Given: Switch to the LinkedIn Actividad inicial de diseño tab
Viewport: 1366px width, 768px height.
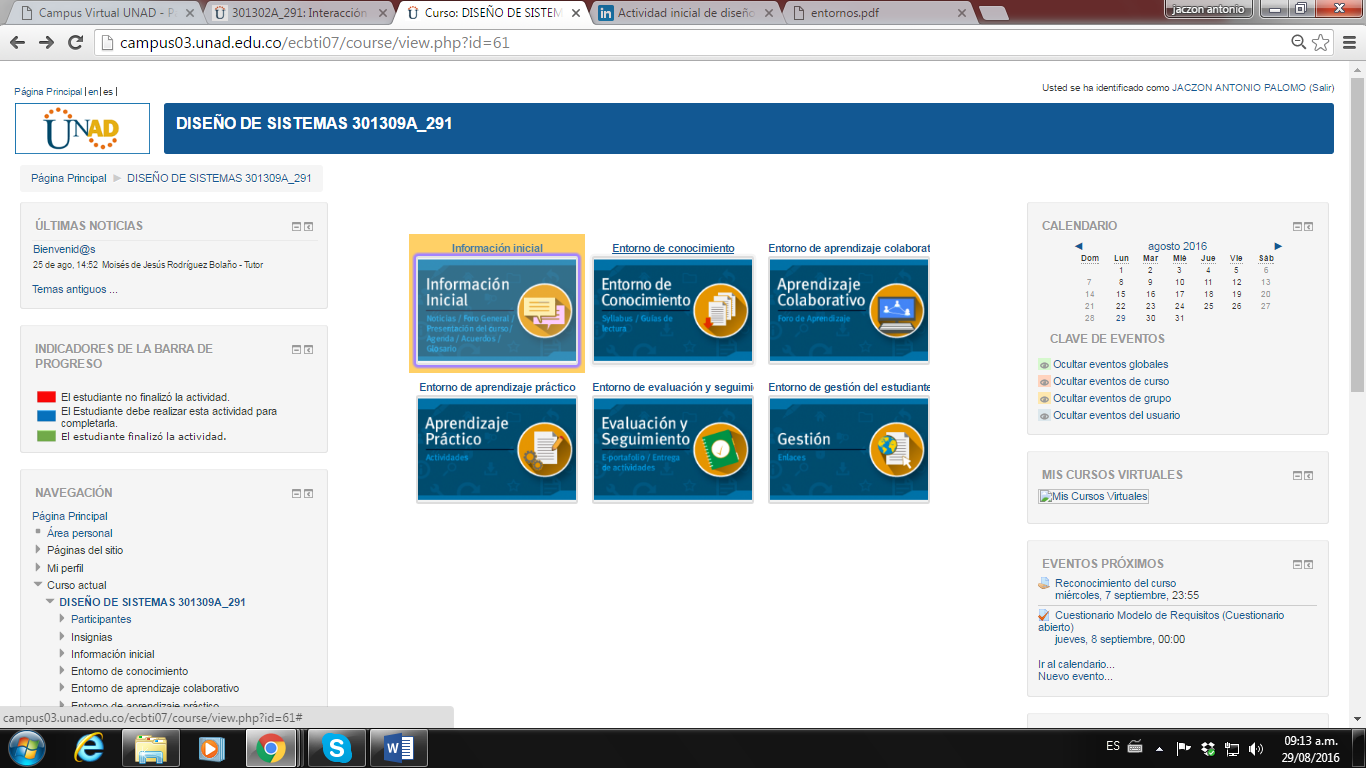Looking at the screenshot, I should (x=685, y=13).
